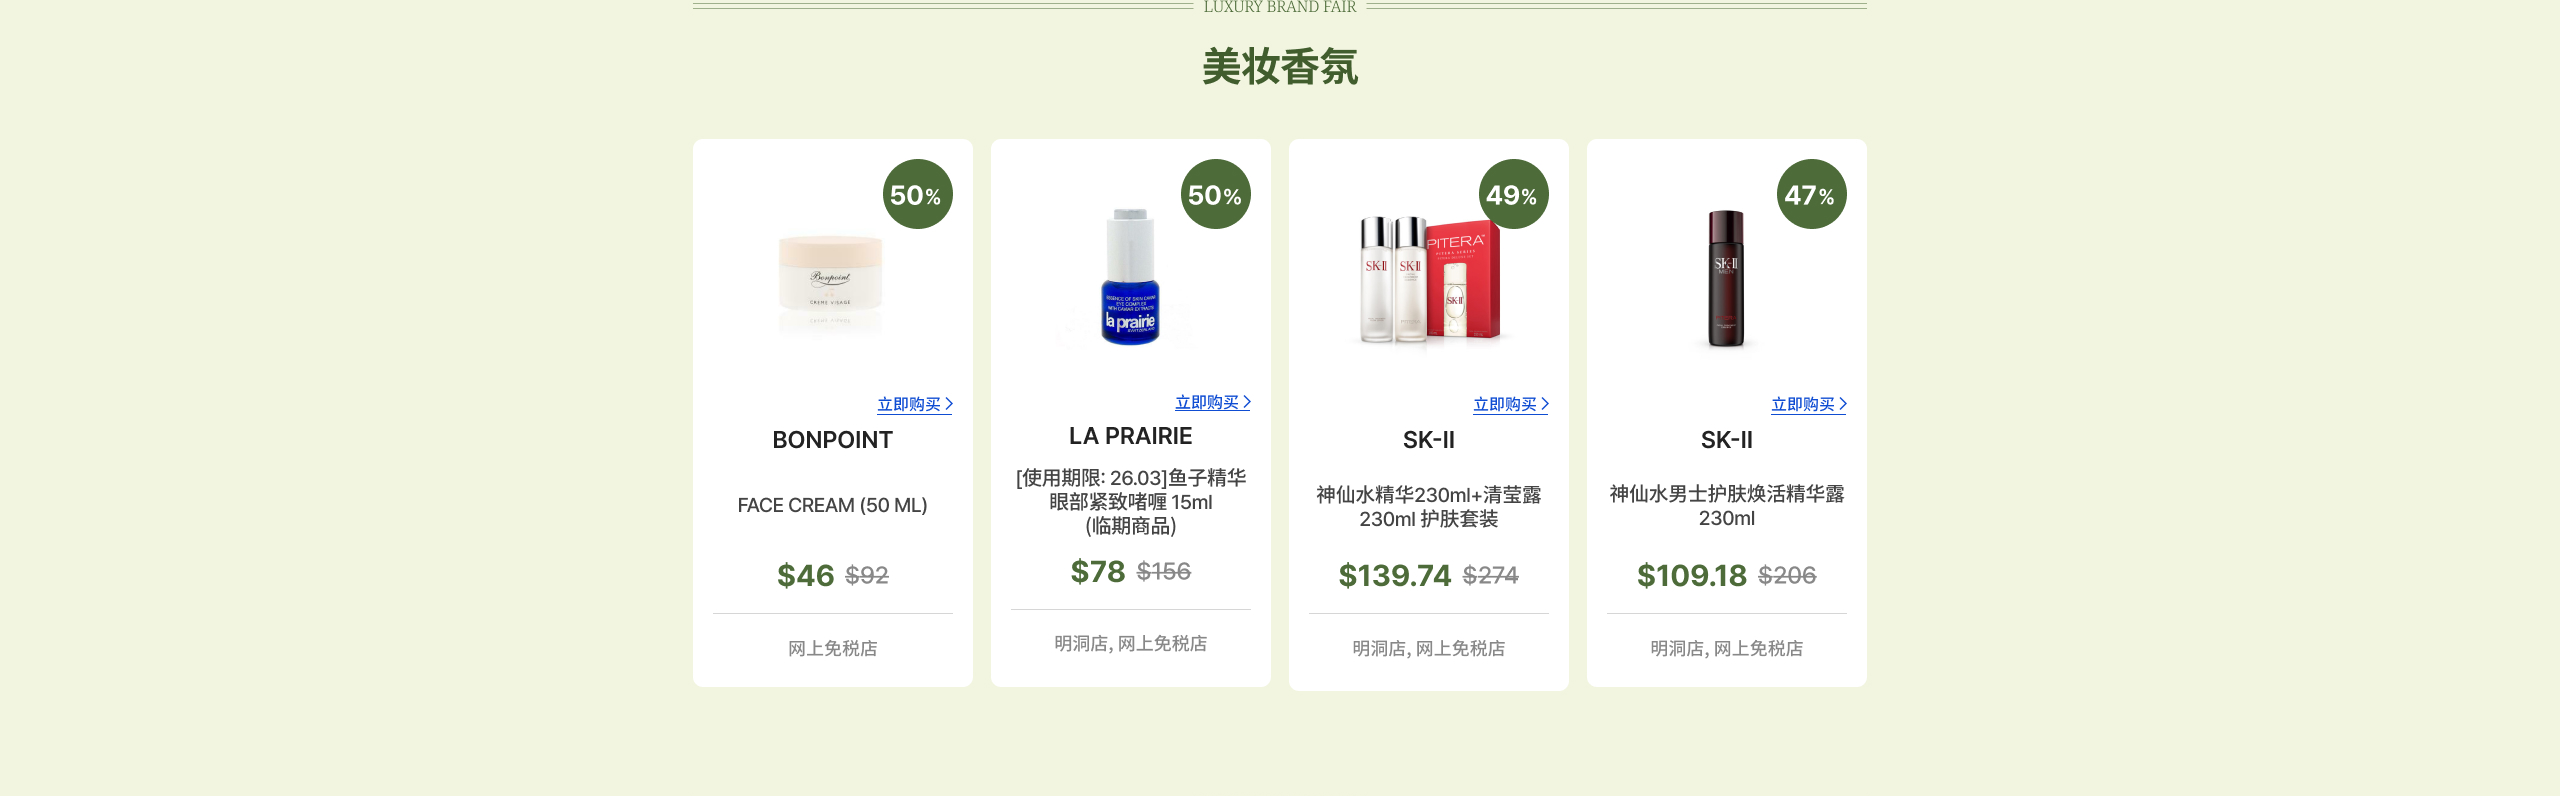Click the 49% discount badge

1513,194
